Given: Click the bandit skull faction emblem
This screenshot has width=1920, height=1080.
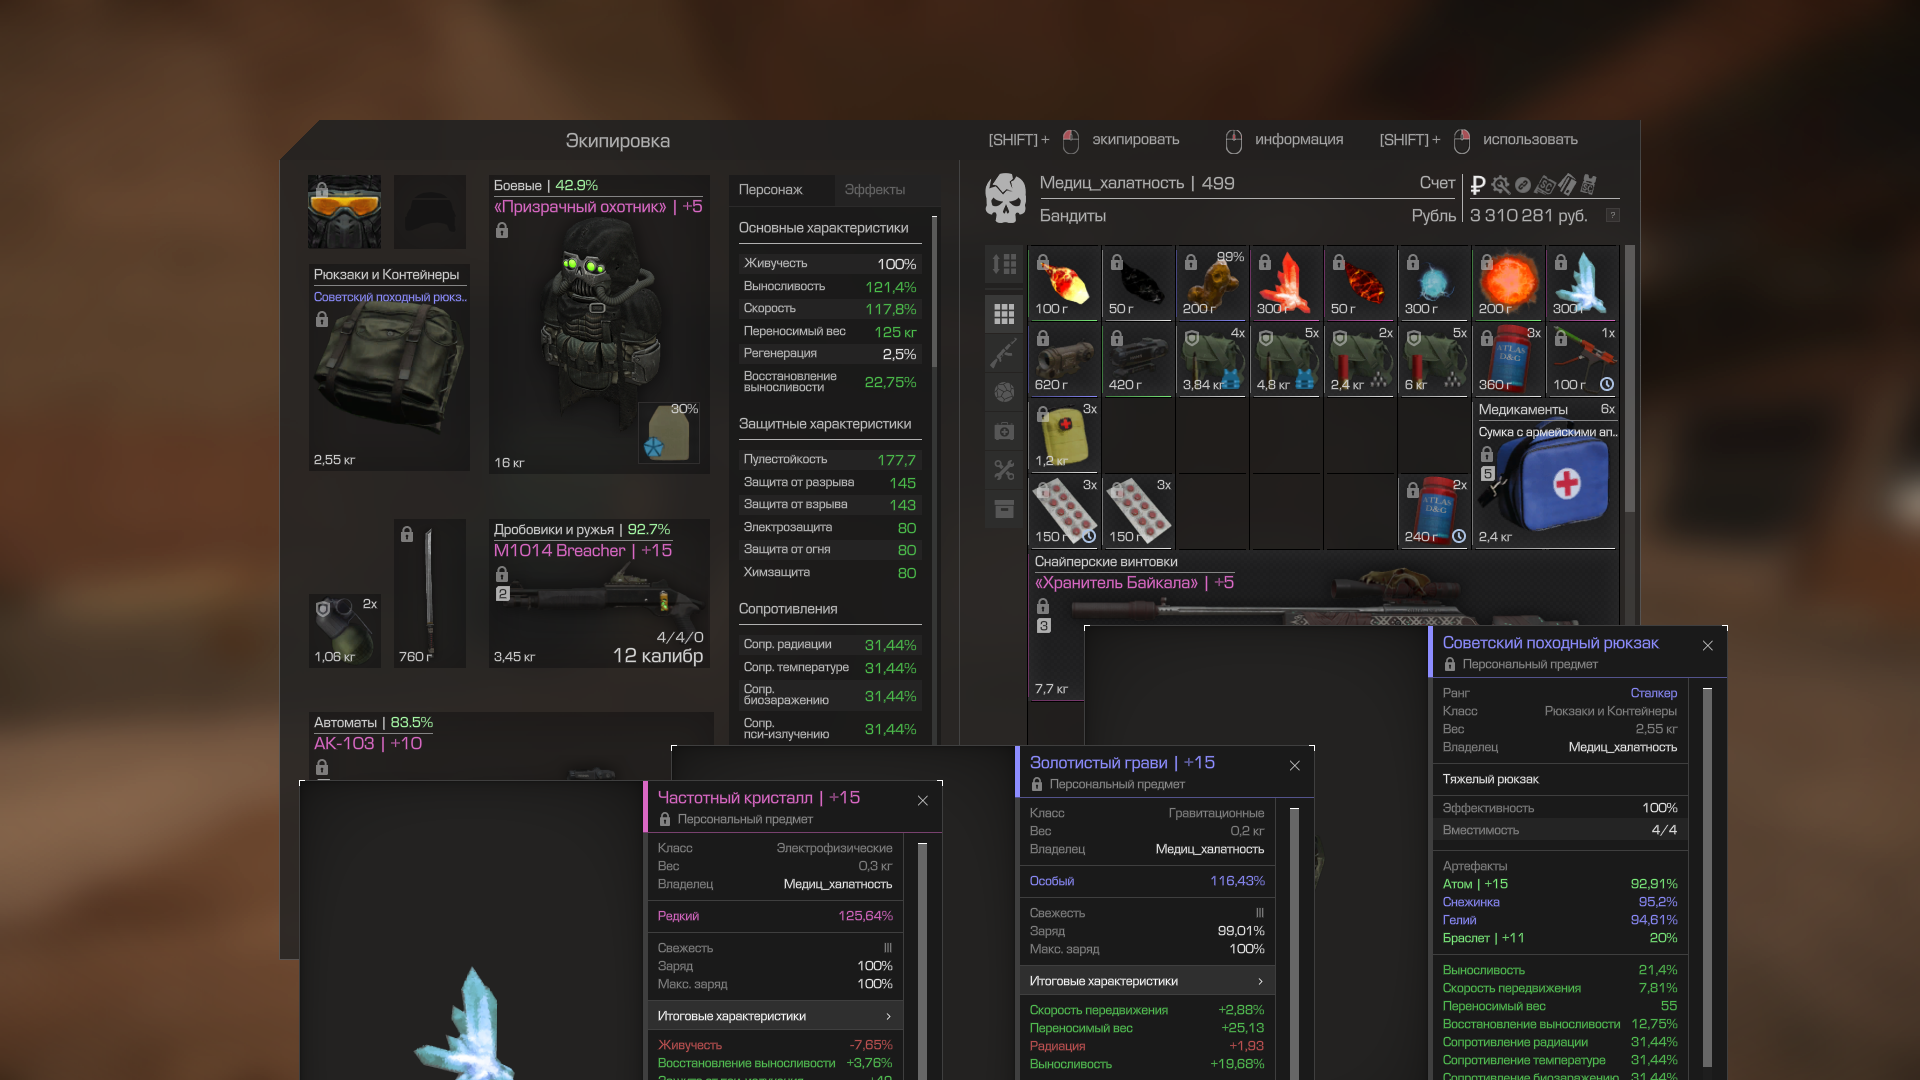Looking at the screenshot, I should click(x=1006, y=198).
